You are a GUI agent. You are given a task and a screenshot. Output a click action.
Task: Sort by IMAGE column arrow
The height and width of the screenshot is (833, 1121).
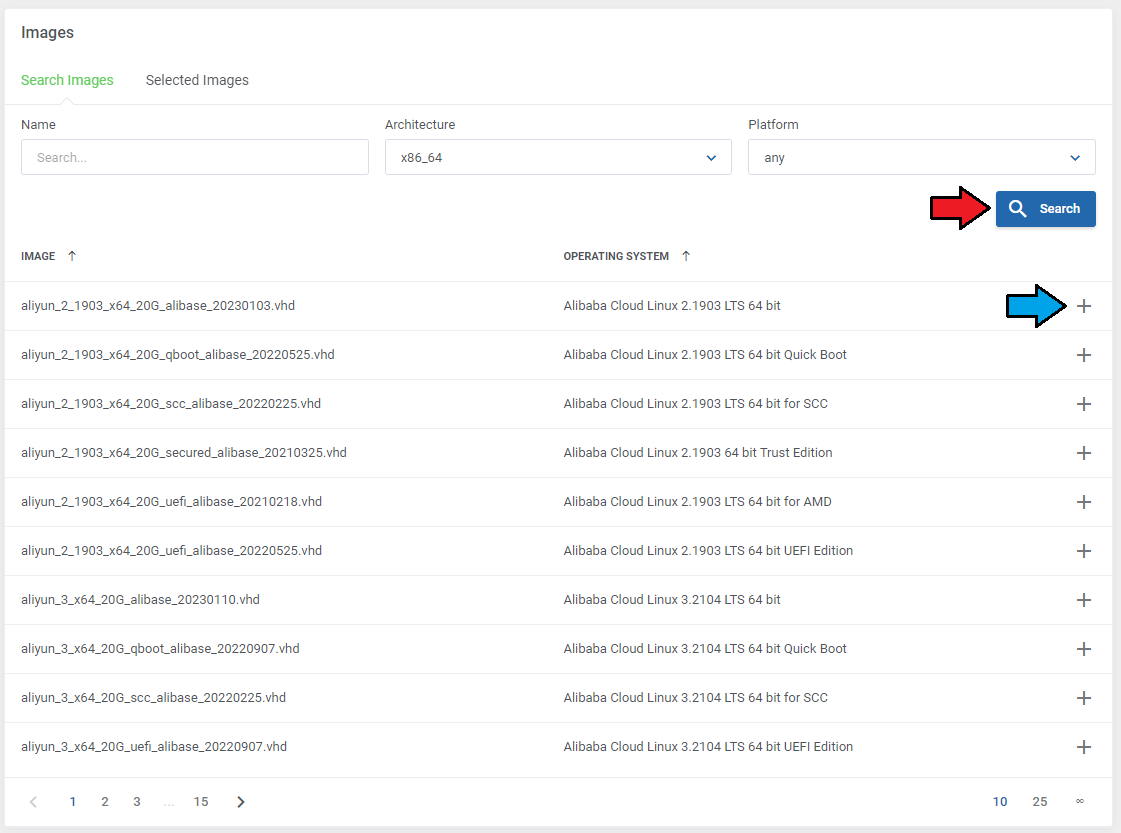(71, 256)
